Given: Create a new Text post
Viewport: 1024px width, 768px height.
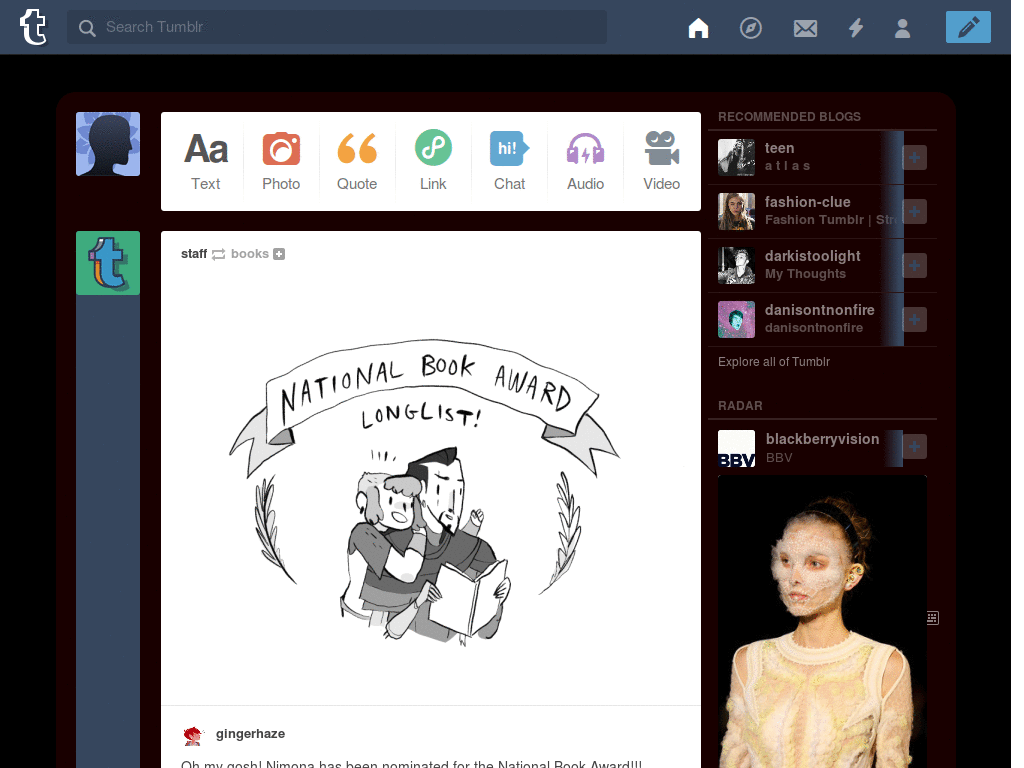Looking at the screenshot, I should point(206,161).
